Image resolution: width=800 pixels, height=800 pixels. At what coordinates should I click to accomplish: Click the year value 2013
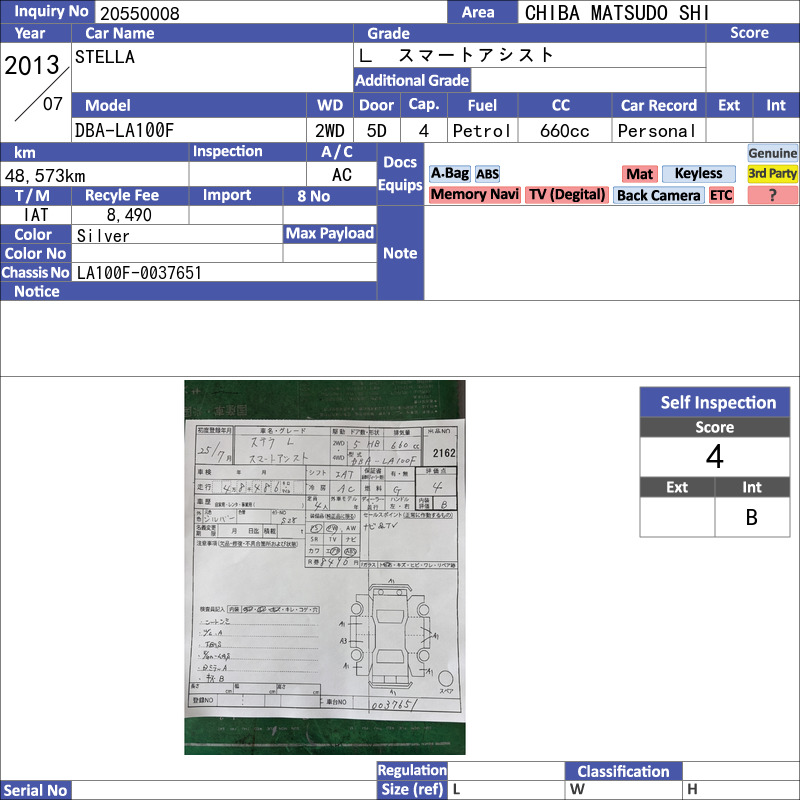point(32,65)
